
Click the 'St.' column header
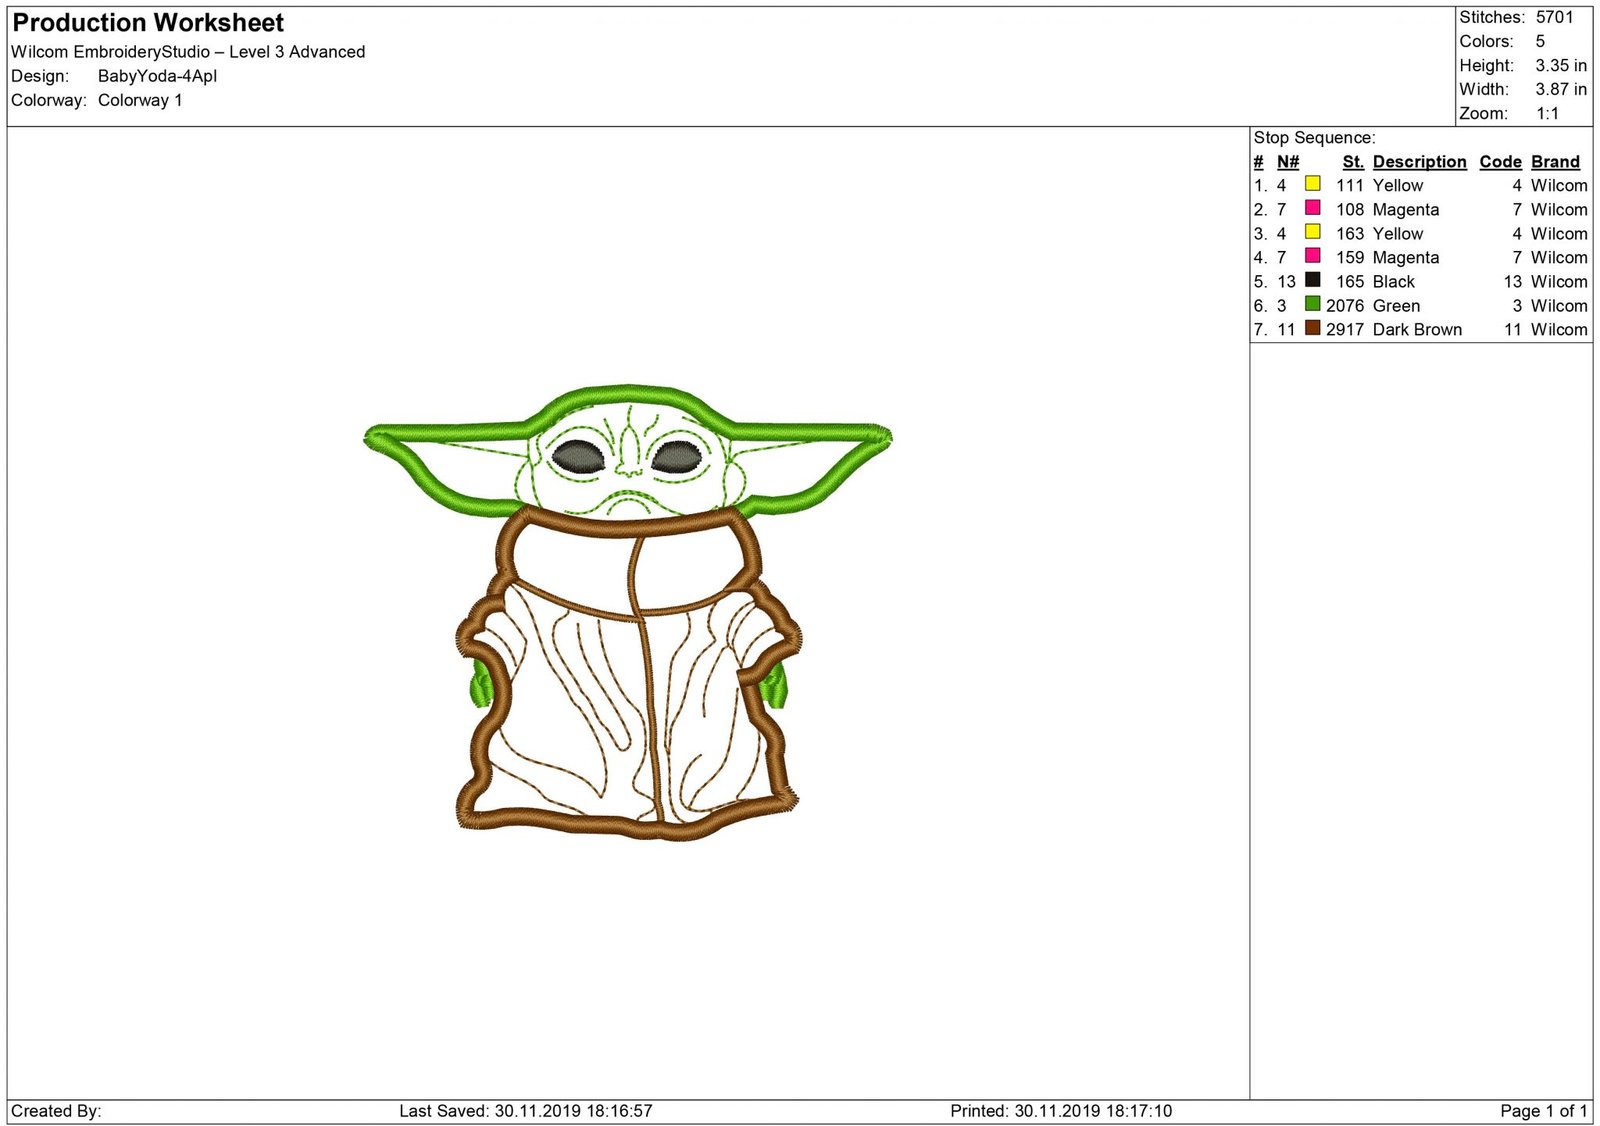(1353, 162)
